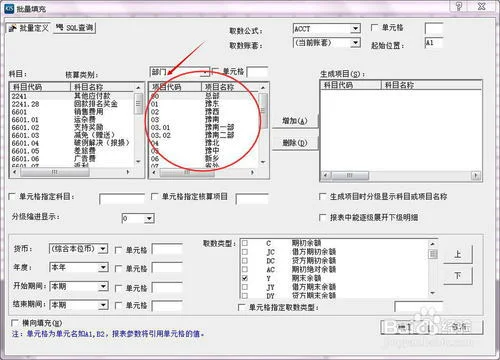This screenshot has width=500, height=360.
Task: Click the 下 move-down button
Action: [458, 276]
